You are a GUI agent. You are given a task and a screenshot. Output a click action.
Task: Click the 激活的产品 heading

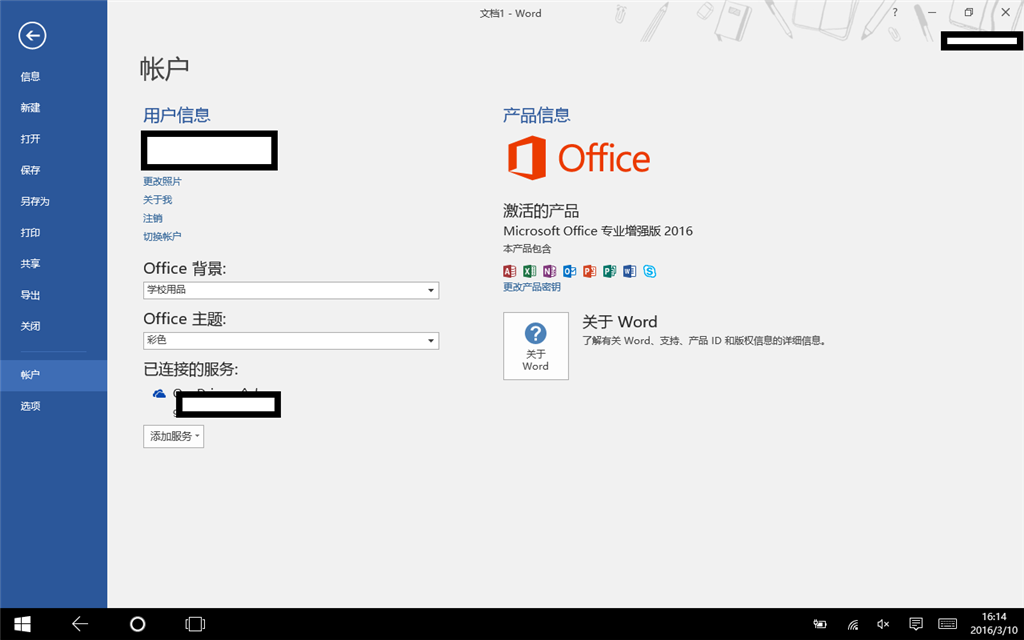pos(541,211)
